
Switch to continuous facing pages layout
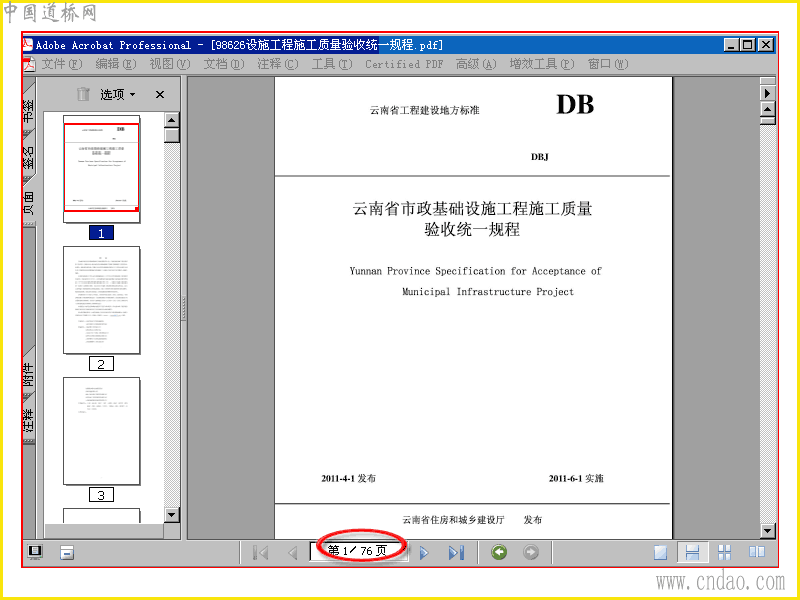click(x=724, y=552)
